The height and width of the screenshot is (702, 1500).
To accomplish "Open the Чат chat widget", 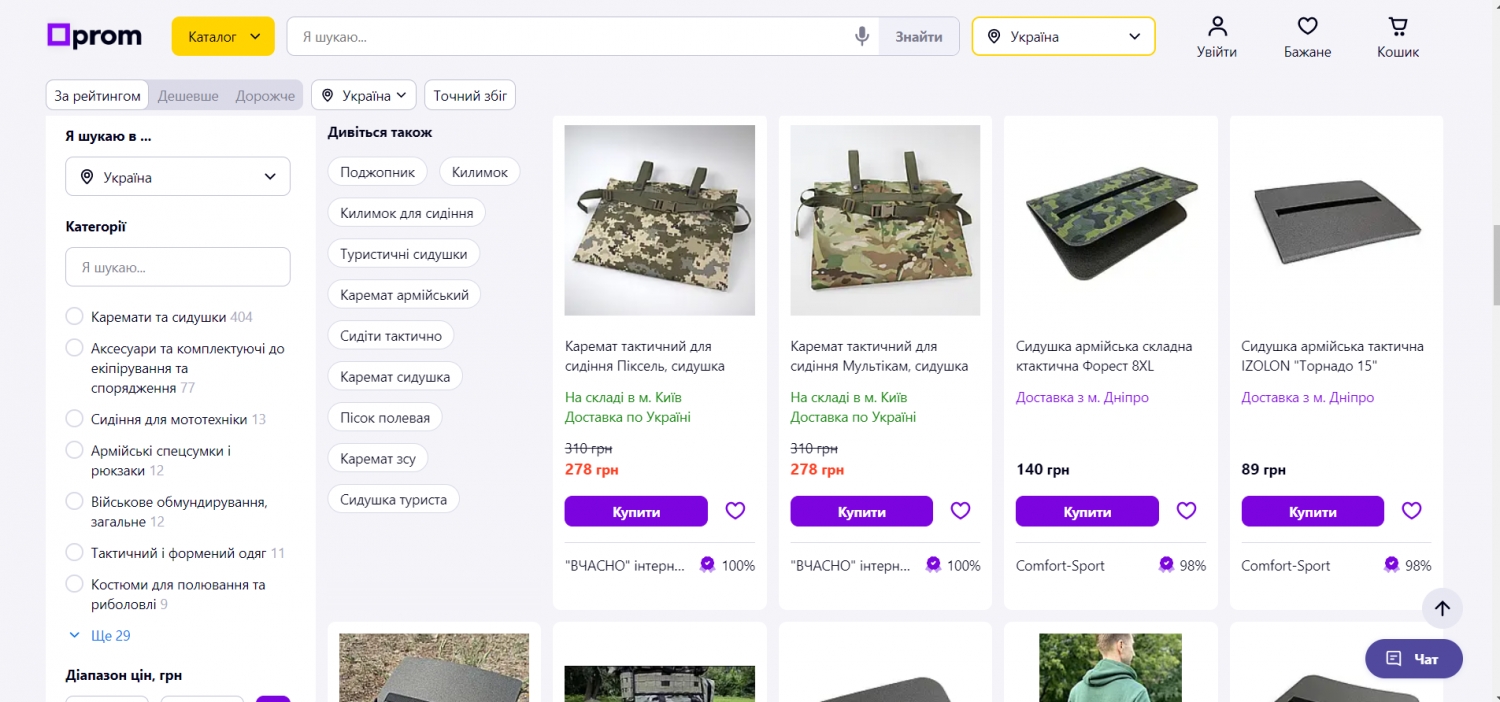I will [x=1413, y=659].
